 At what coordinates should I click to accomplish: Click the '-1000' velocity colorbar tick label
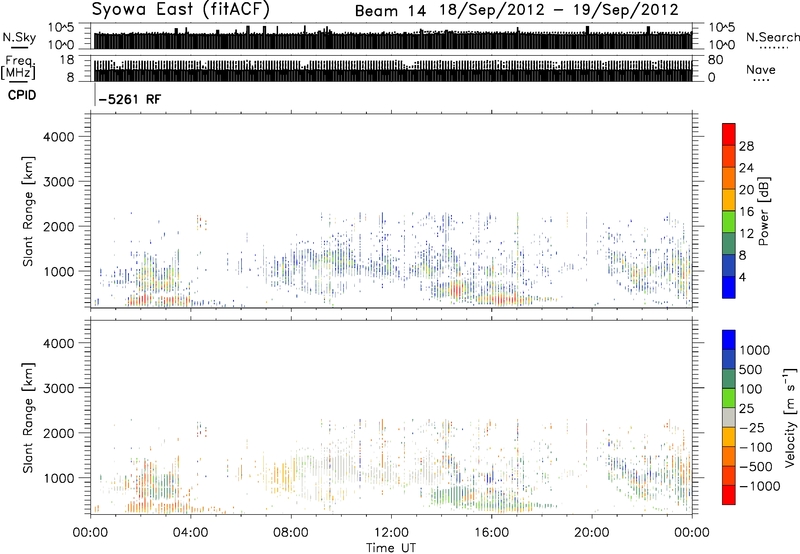tap(760, 486)
